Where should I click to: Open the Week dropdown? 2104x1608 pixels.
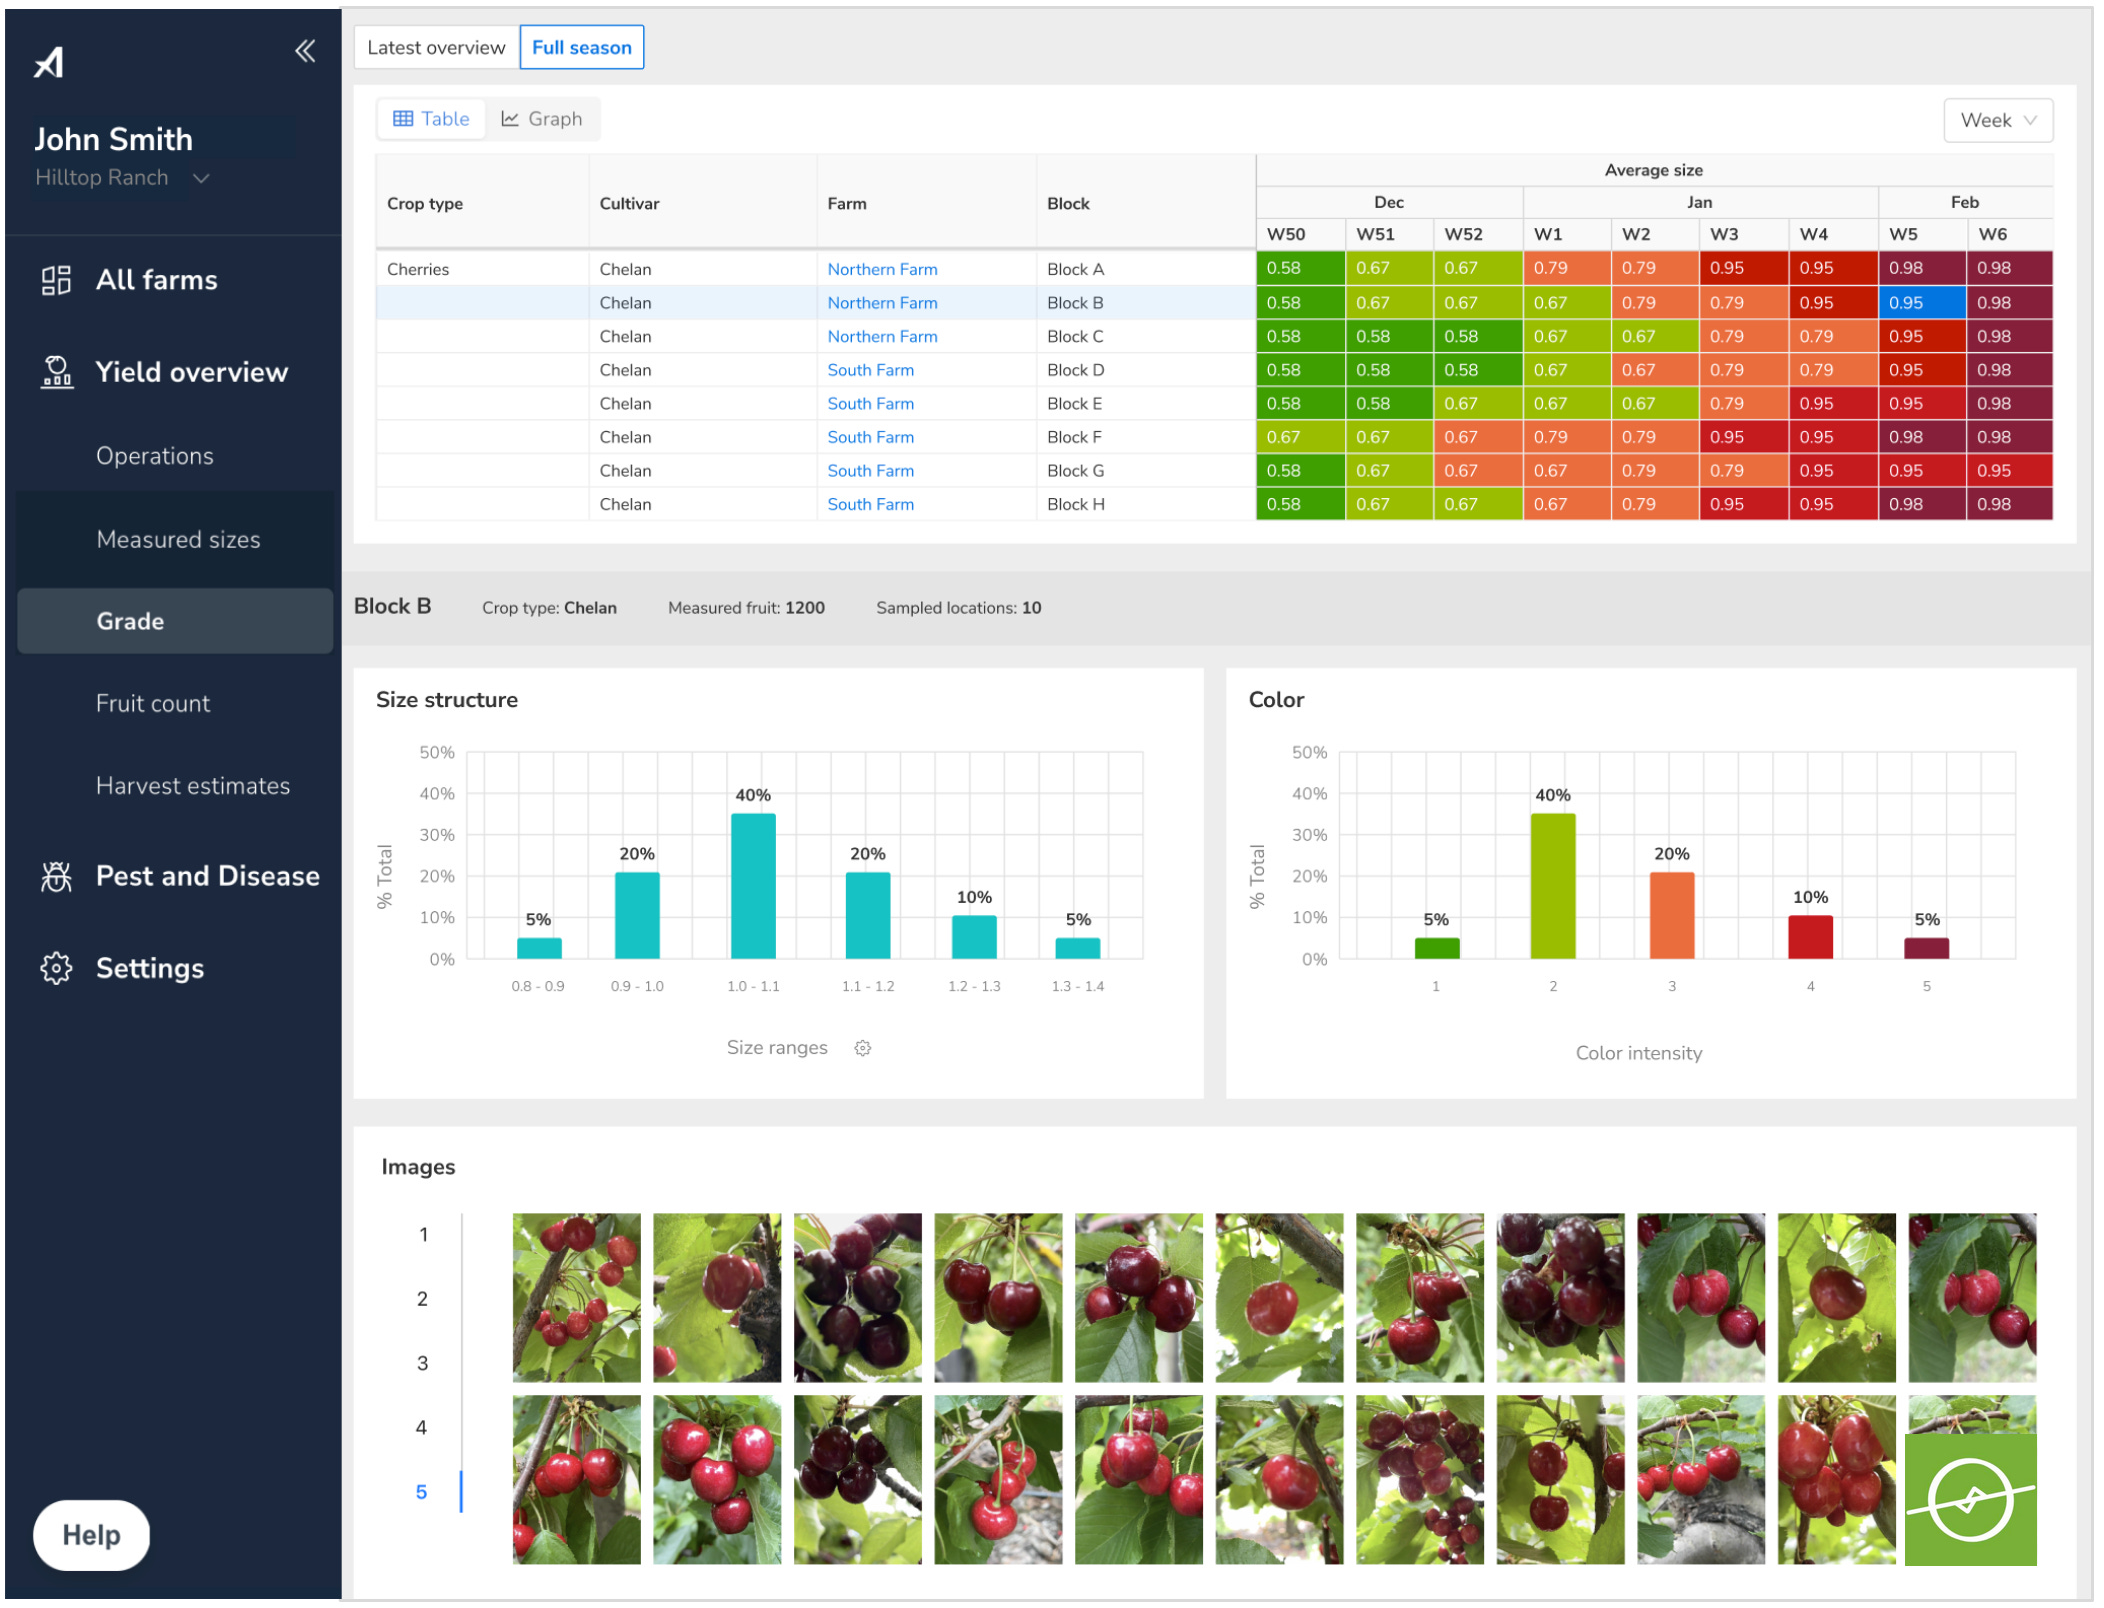1997,120
